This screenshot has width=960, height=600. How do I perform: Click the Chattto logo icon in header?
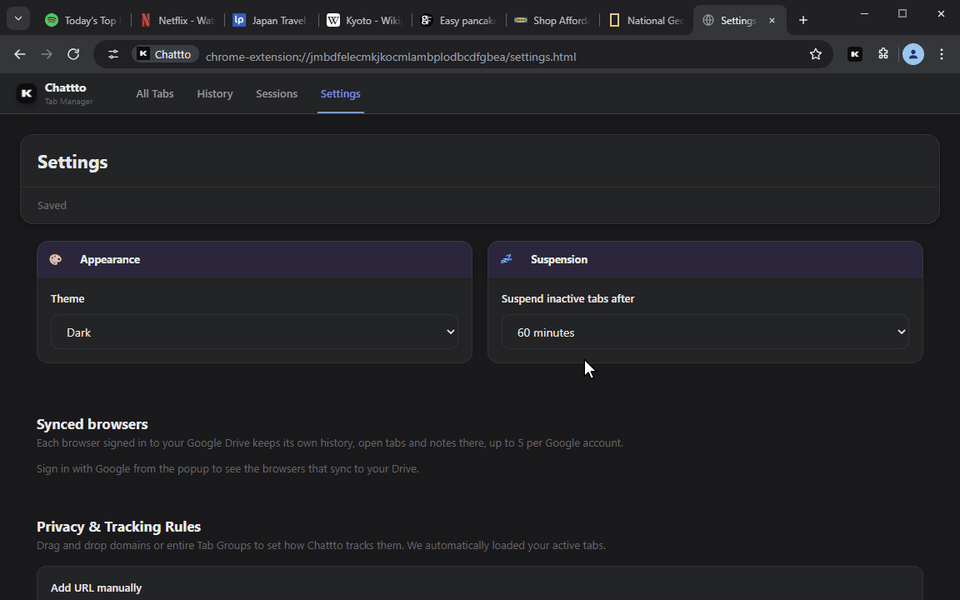point(26,94)
